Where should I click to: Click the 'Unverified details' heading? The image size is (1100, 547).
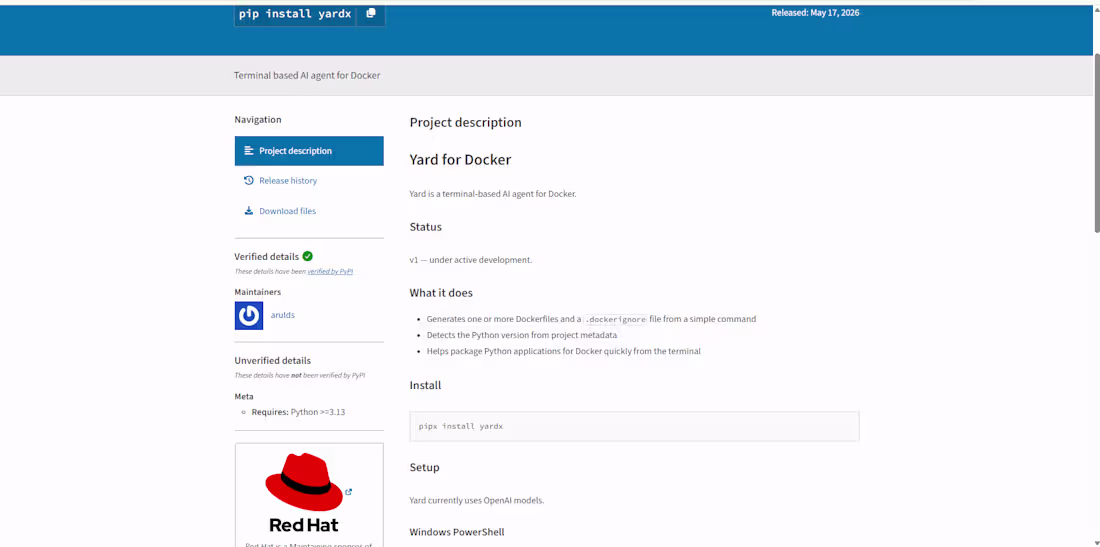coord(272,360)
